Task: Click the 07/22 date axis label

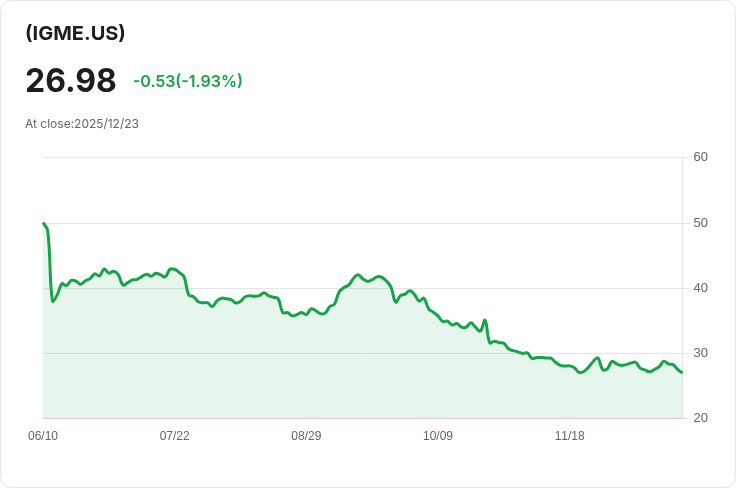Action: coord(174,436)
